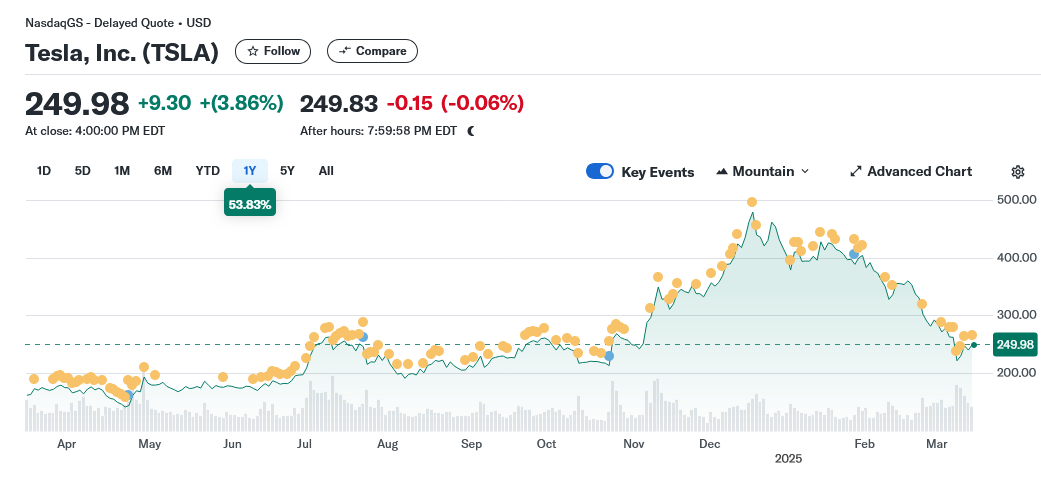Click the (-0.06%) after-hours percent change
This screenshot has width=1041, height=478.
[x=482, y=103]
